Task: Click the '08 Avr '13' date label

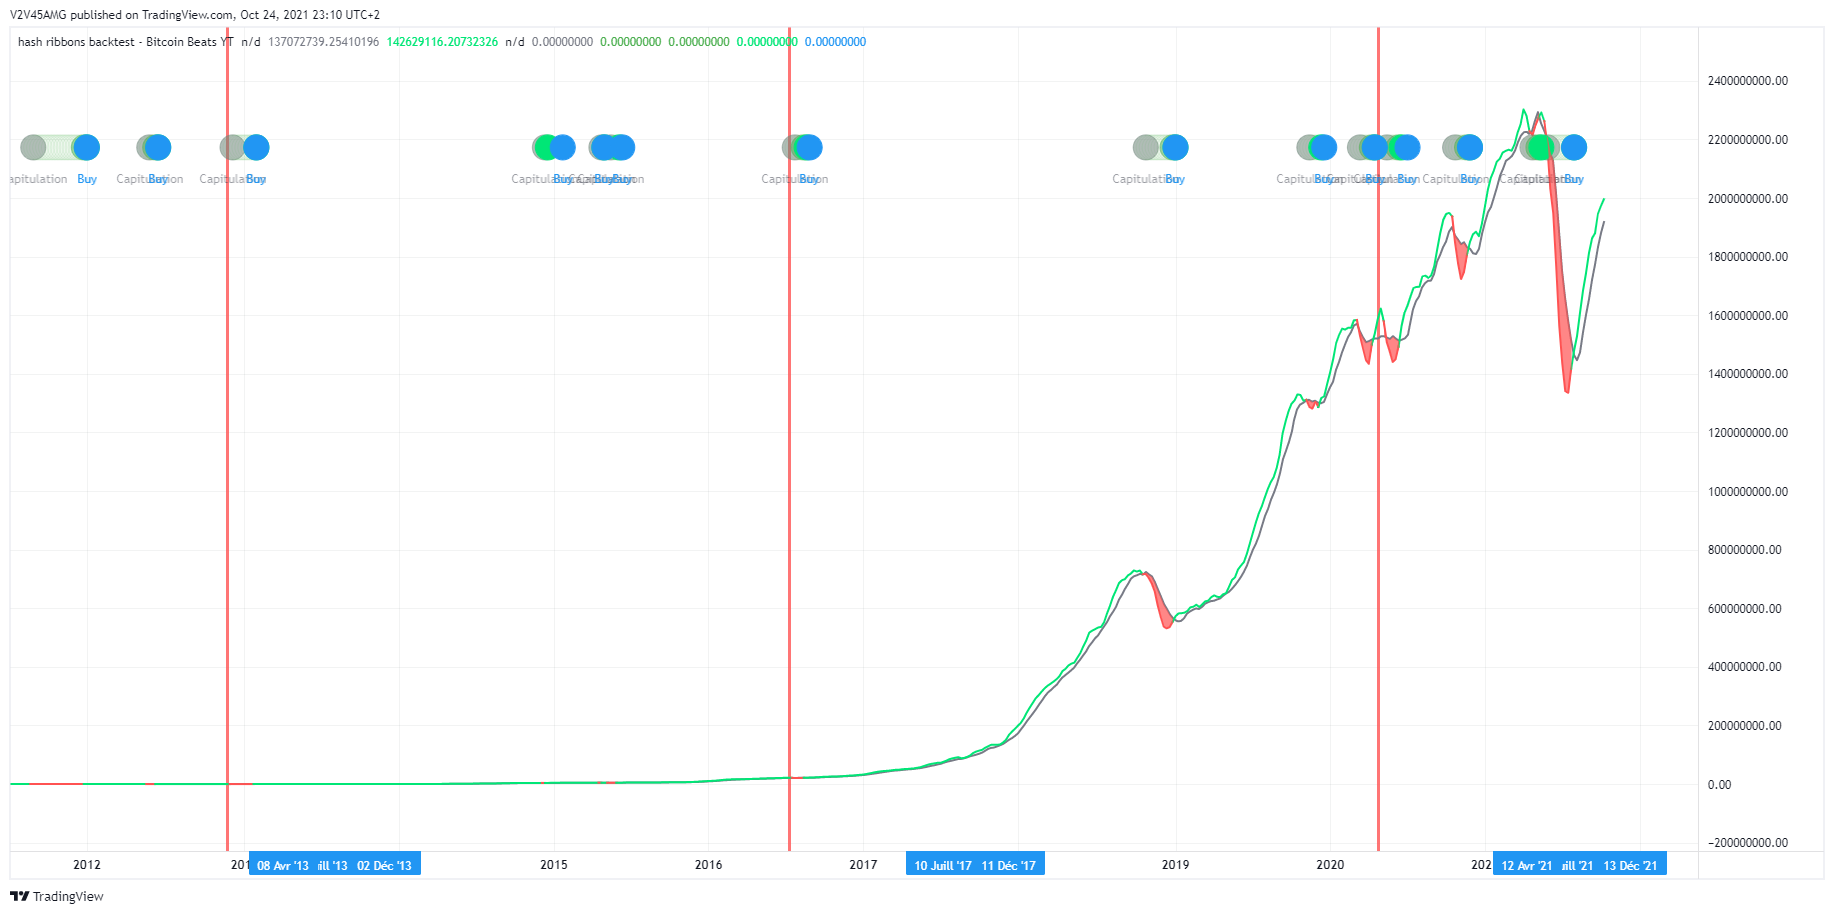Action: click(x=283, y=865)
